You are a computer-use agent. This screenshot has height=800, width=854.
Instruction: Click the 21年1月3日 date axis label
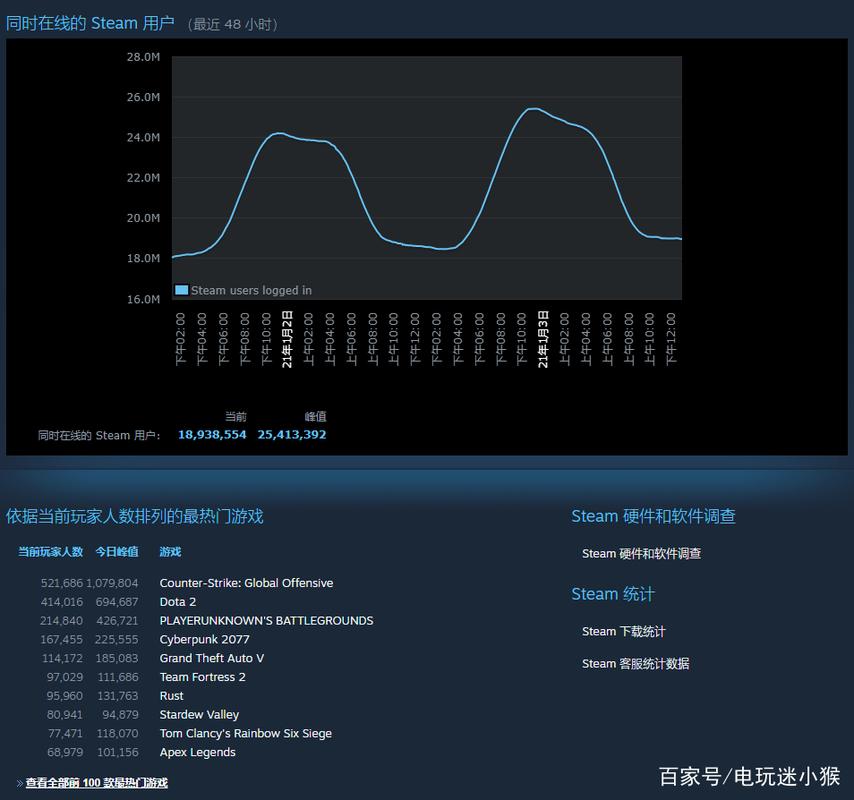(x=543, y=339)
